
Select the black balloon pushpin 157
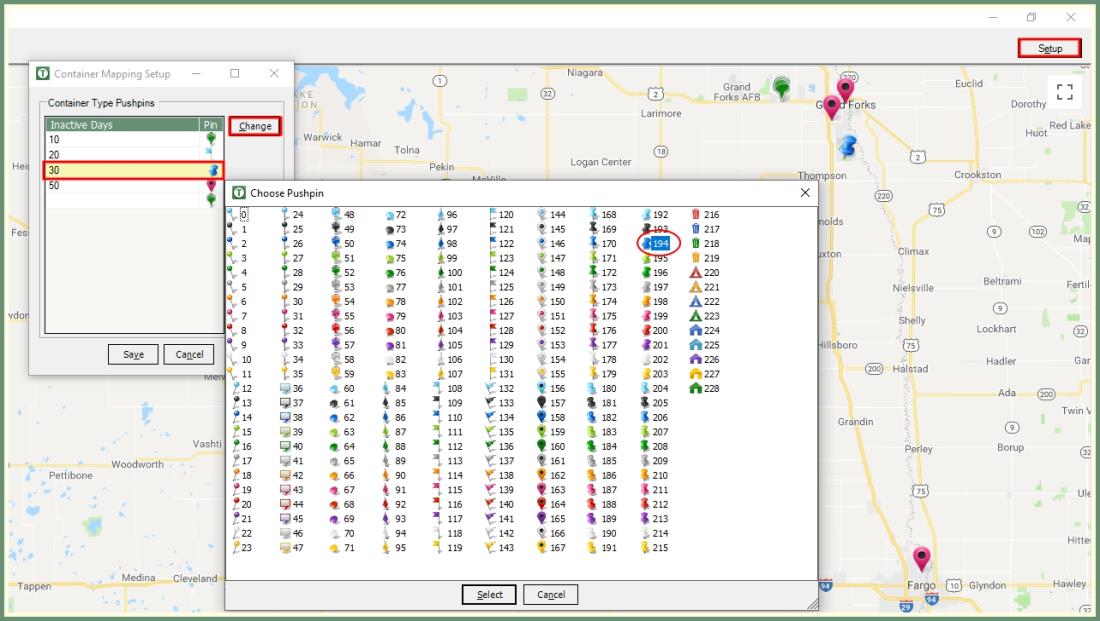click(551, 403)
